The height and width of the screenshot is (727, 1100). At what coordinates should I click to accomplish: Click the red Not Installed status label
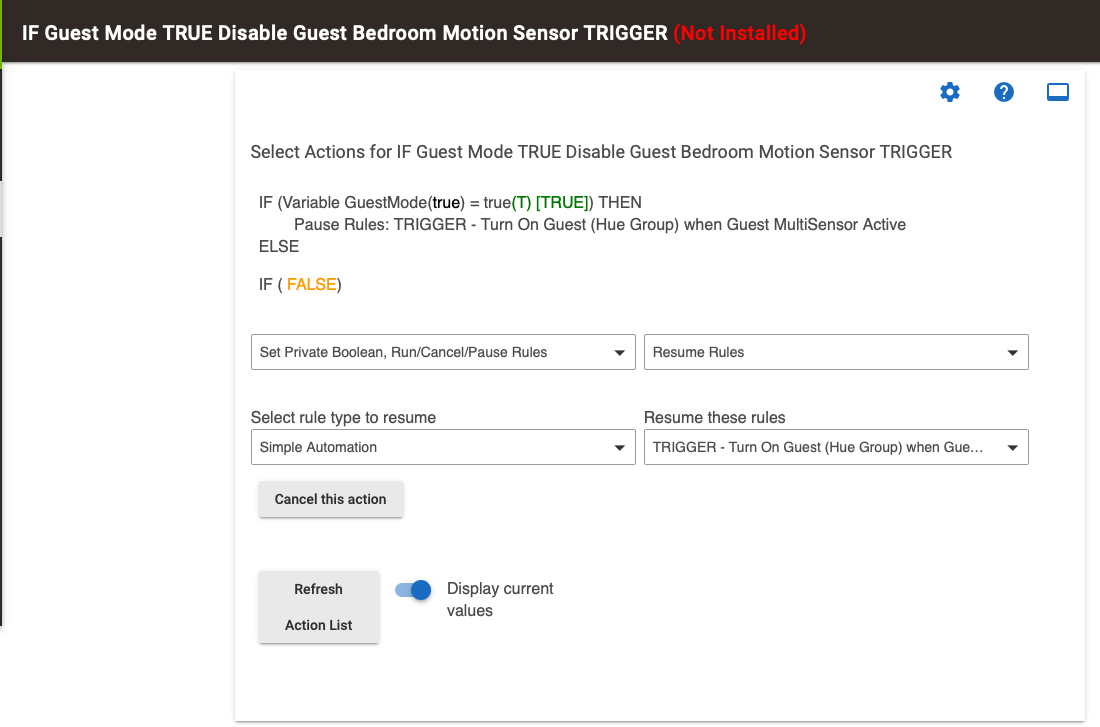(739, 33)
